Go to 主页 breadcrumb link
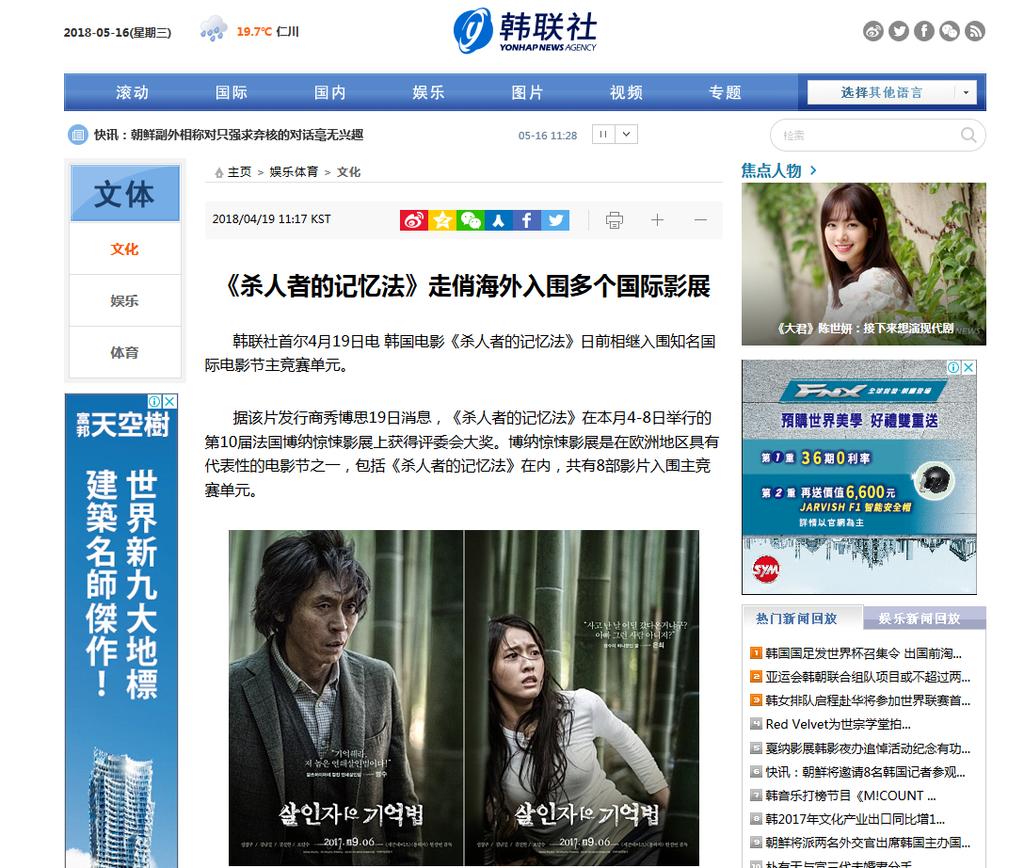1024x868 pixels. point(239,172)
